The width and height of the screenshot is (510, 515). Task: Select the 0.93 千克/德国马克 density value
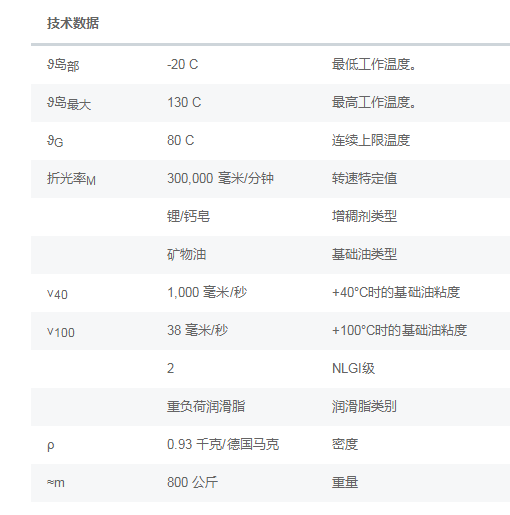pyautogui.click(x=223, y=444)
